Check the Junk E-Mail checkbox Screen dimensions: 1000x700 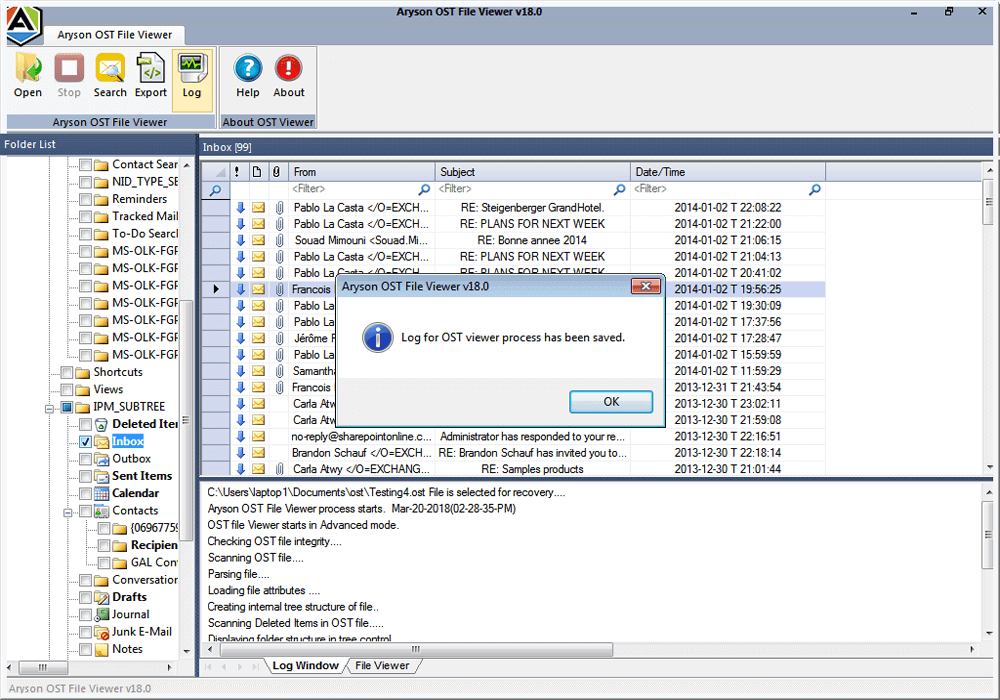coord(85,632)
